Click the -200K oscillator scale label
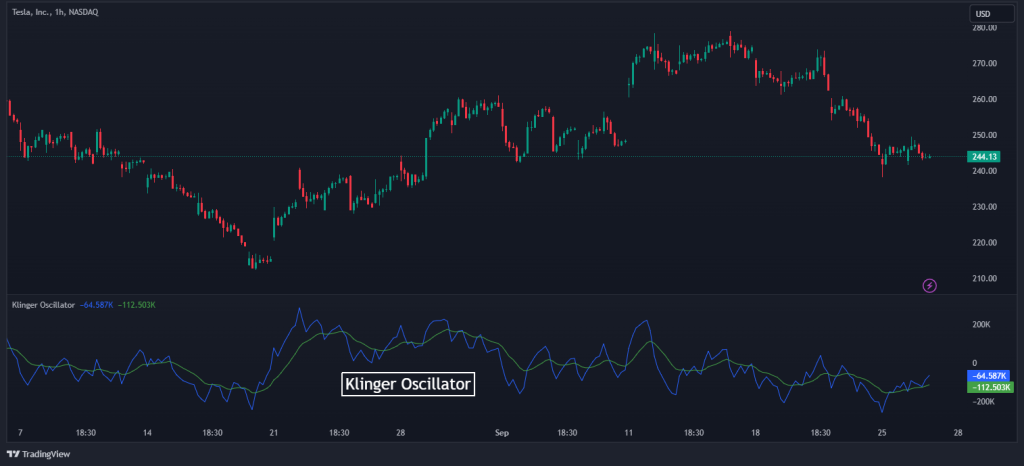Viewport: 1024px width, 466px height. point(981,401)
